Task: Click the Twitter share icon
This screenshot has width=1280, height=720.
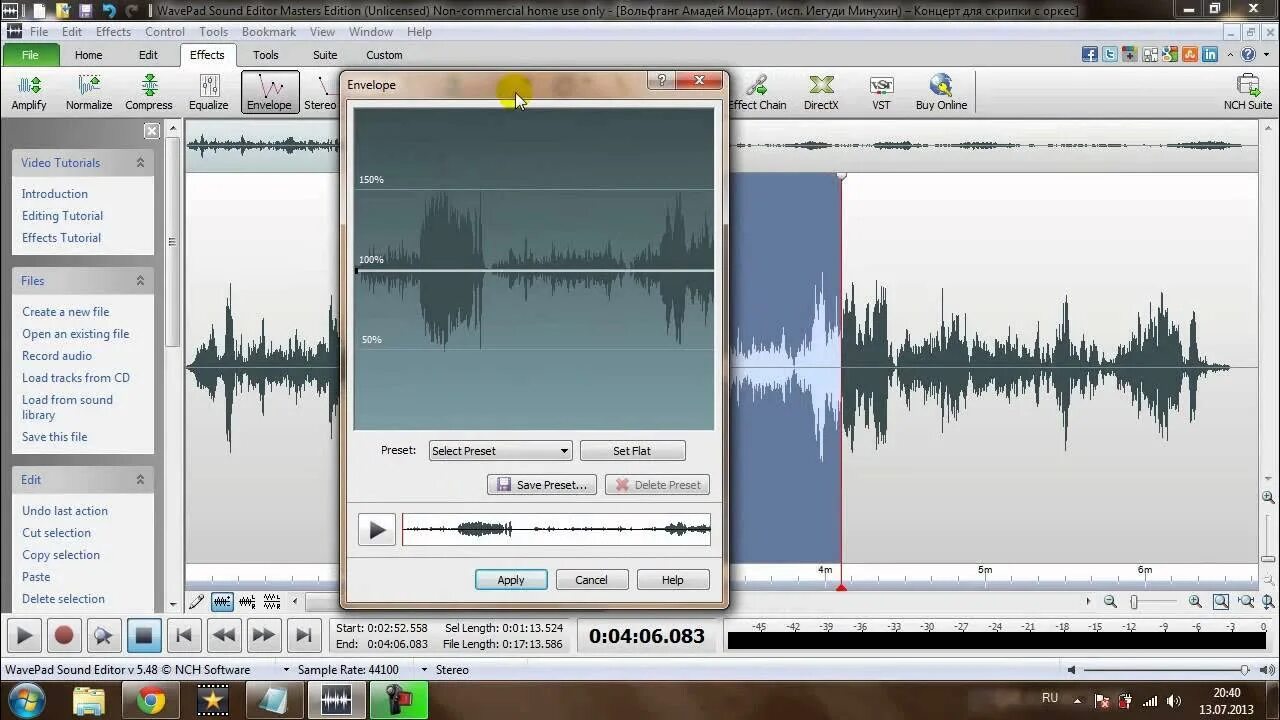Action: [x=1110, y=55]
